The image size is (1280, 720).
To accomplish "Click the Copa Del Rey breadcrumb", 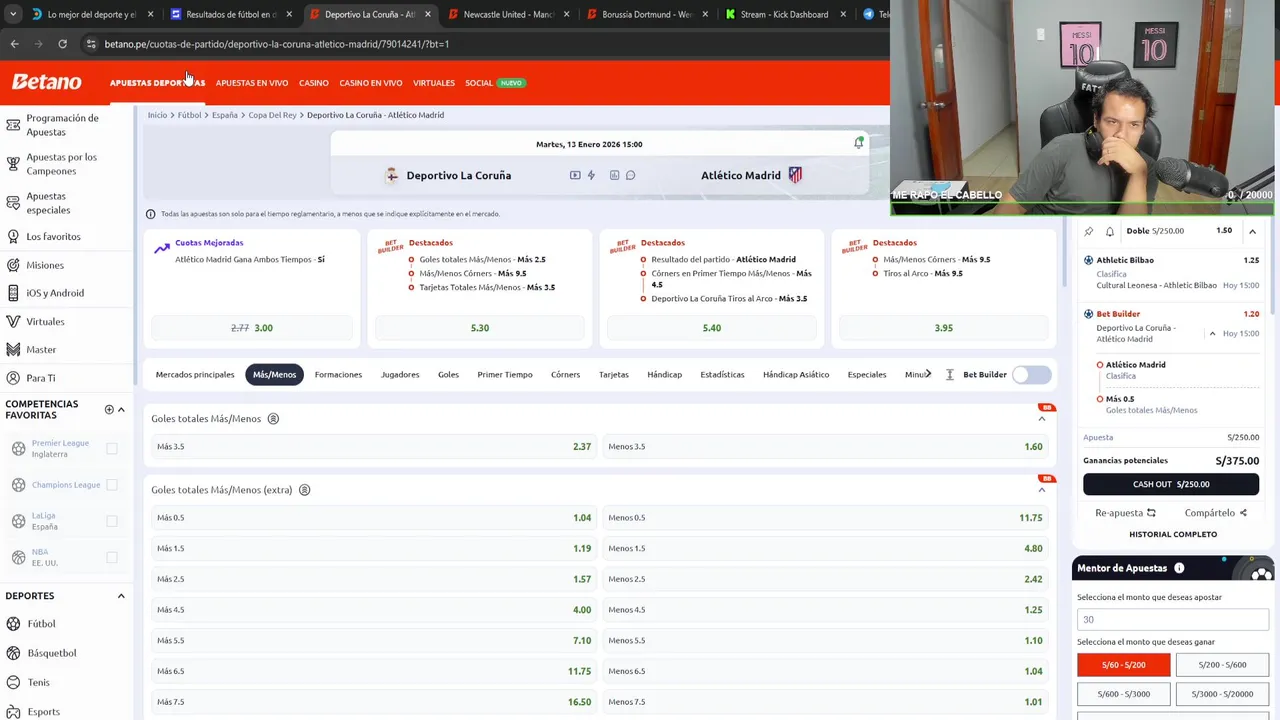I will [272, 115].
